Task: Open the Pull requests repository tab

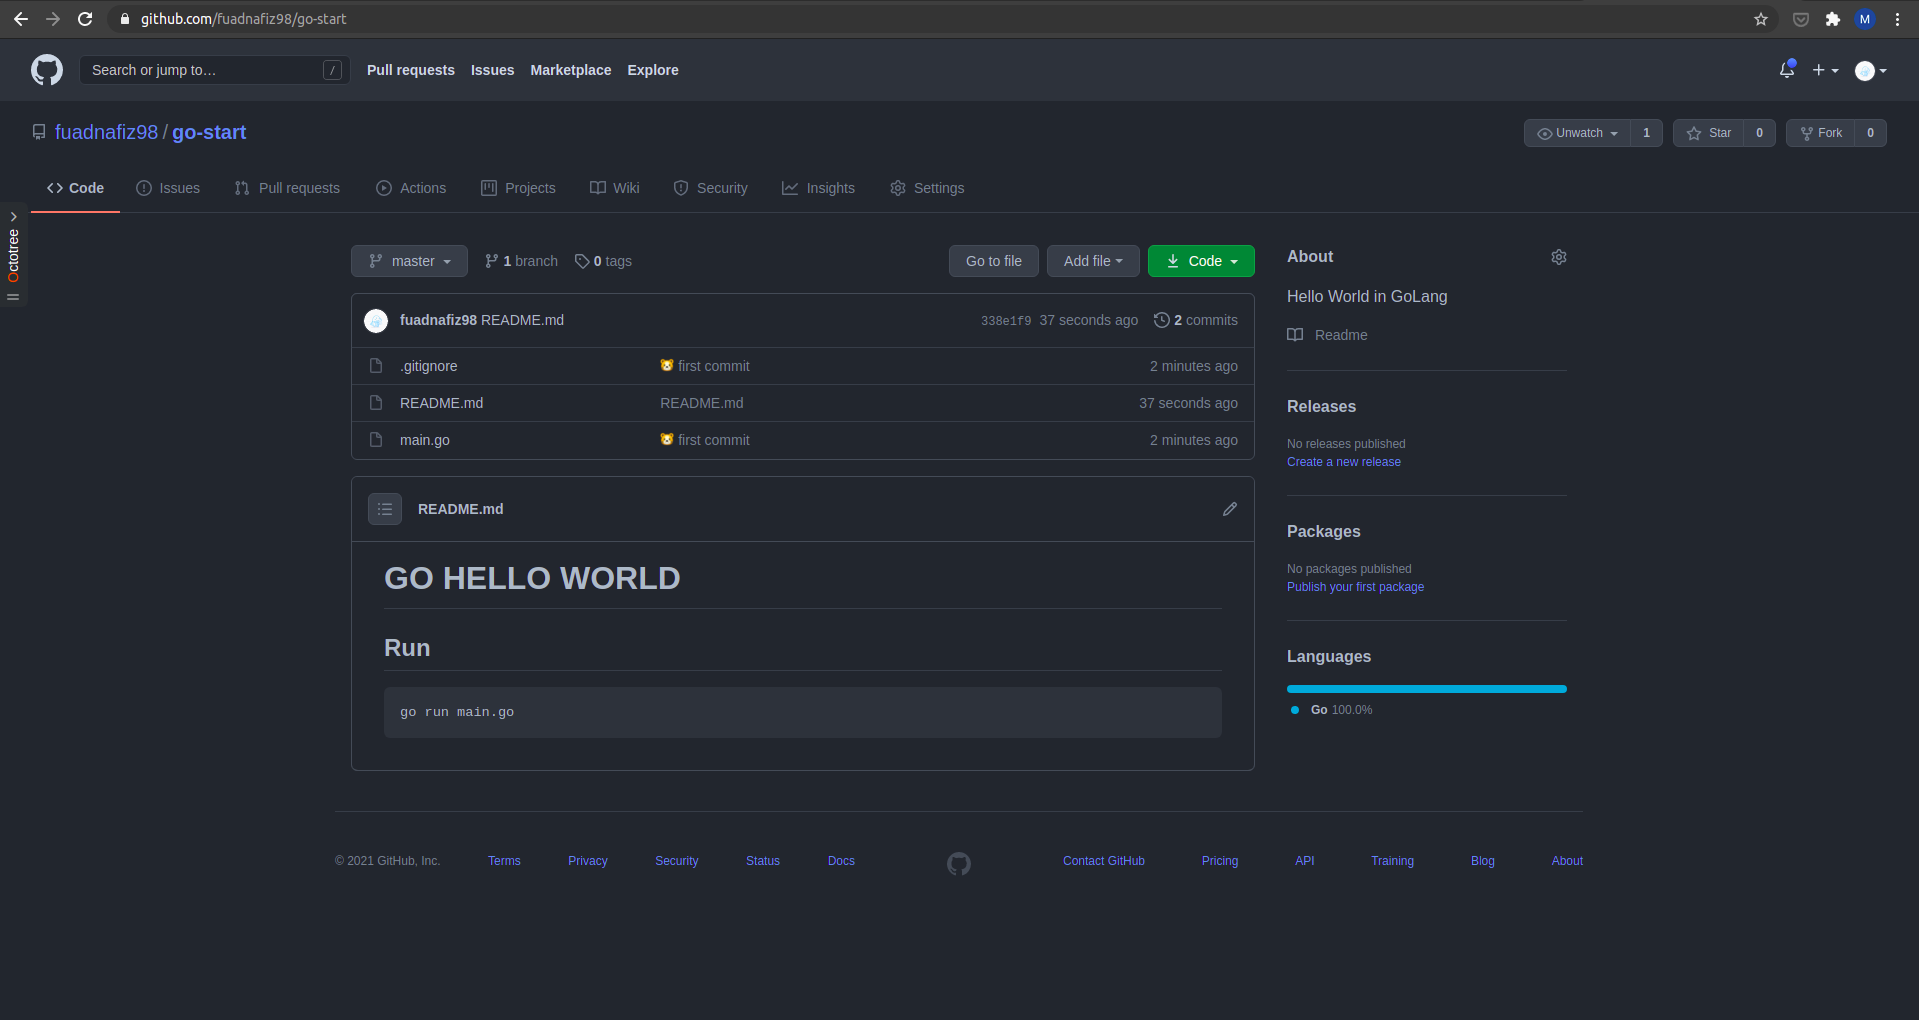Action: [x=287, y=188]
